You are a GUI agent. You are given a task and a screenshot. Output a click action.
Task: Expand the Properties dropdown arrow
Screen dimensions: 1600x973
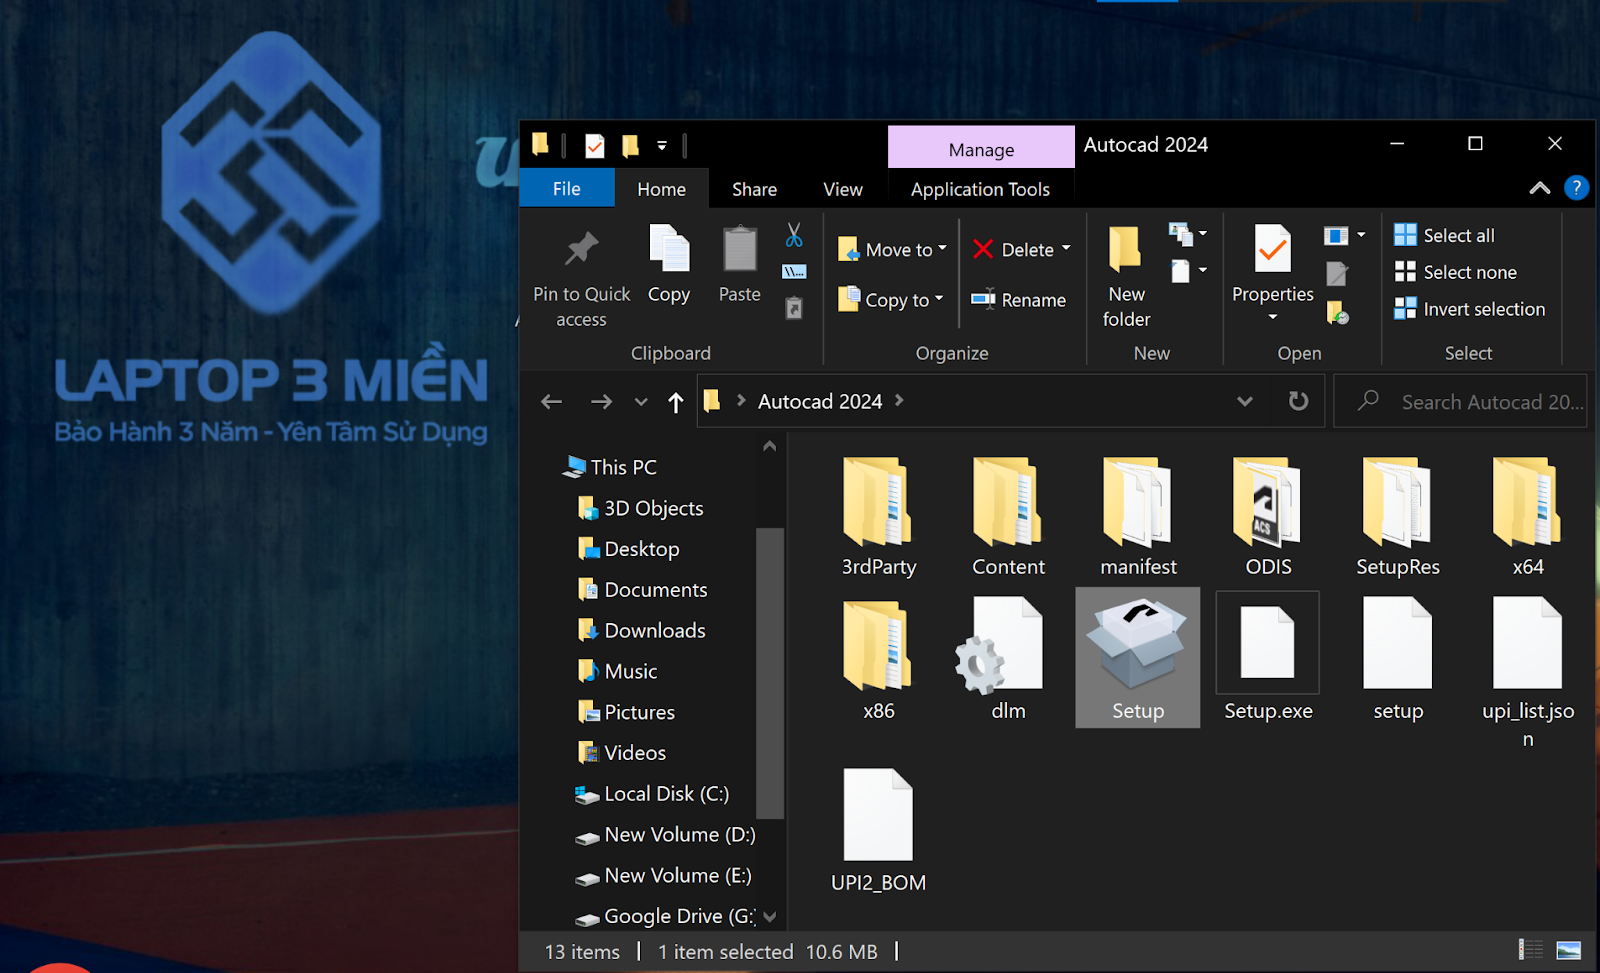(1272, 318)
